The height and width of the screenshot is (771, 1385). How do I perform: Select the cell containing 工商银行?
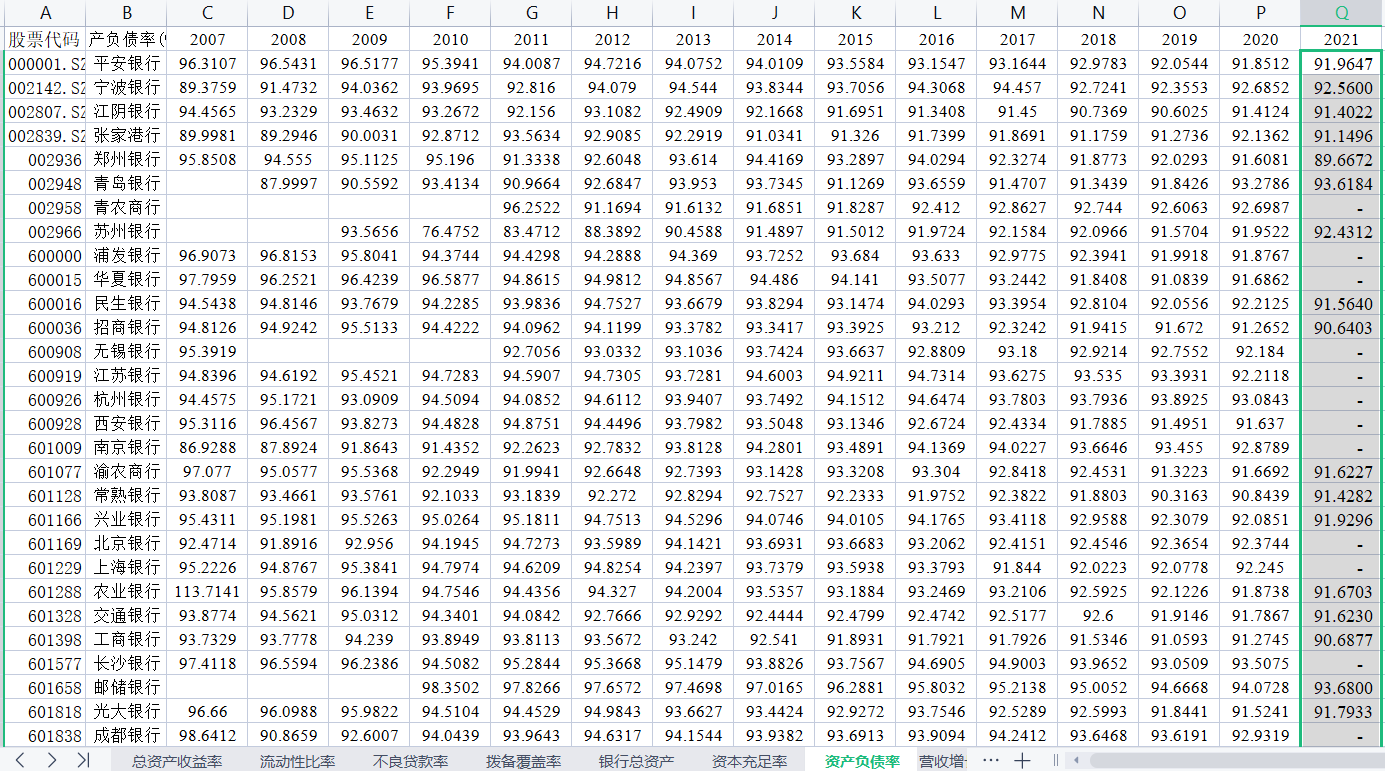pyautogui.click(x=126, y=639)
